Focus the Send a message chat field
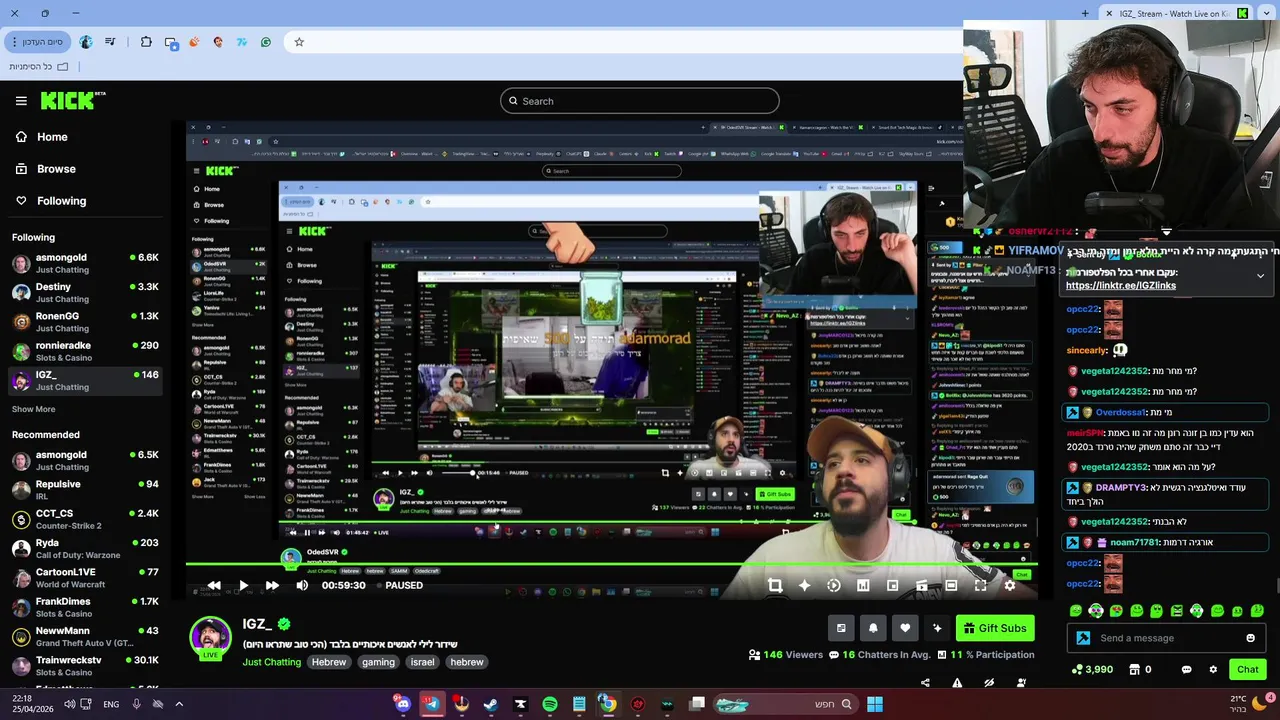The width and height of the screenshot is (1280, 720). click(x=1167, y=638)
